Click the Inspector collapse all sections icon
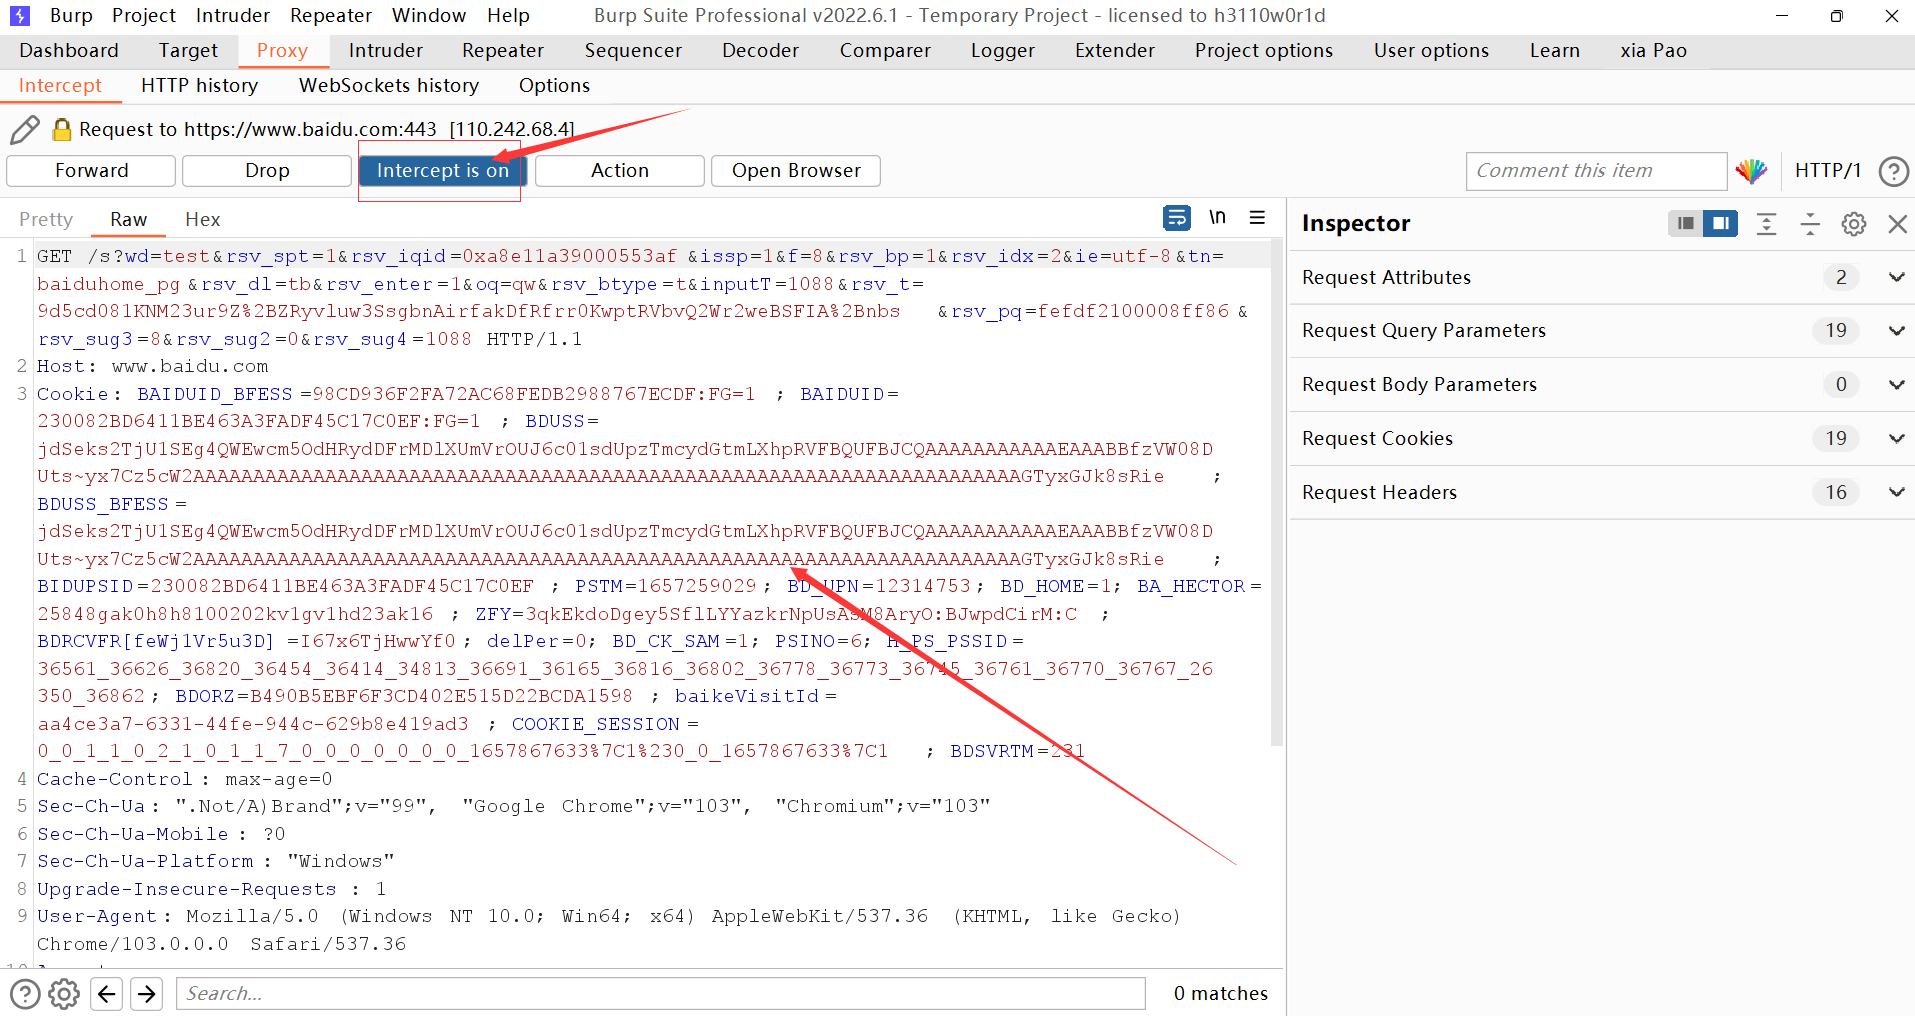The width and height of the screenshot is (1915, 1016). coord(1810,224)
